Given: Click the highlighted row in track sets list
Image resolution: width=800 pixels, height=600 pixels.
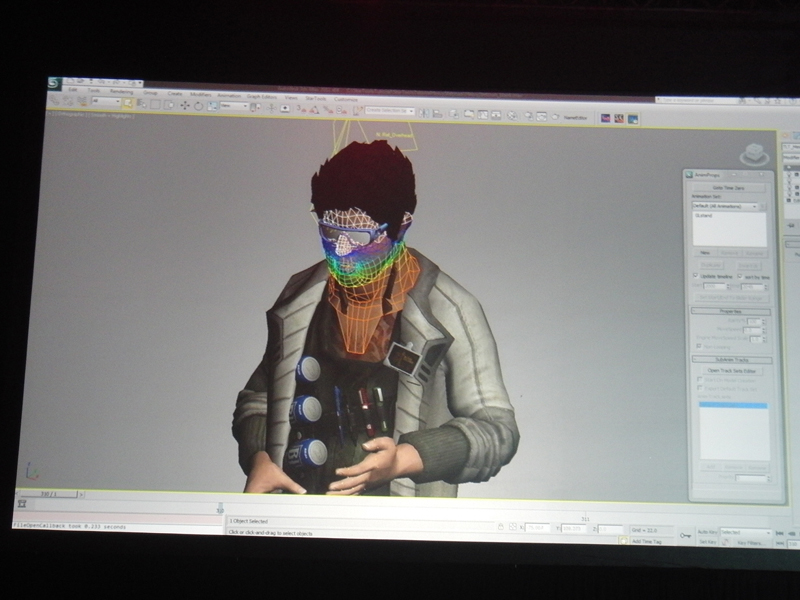Looking at the screenshot, I should 733,406.
